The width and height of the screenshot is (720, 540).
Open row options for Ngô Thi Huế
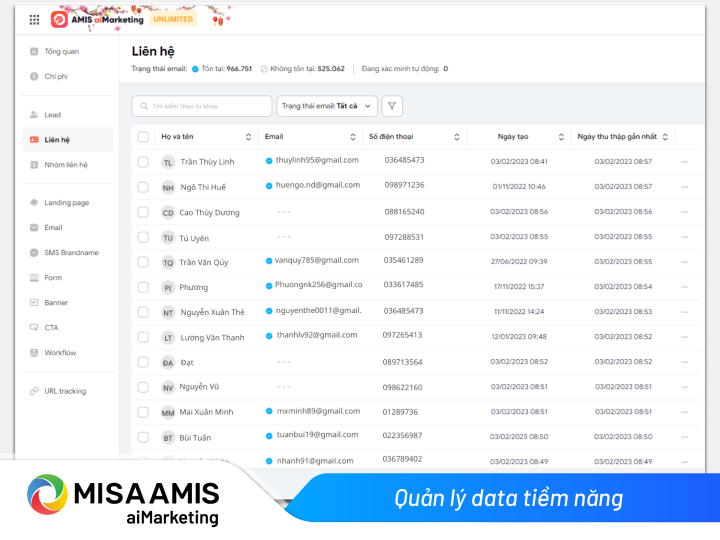point(685,187)
